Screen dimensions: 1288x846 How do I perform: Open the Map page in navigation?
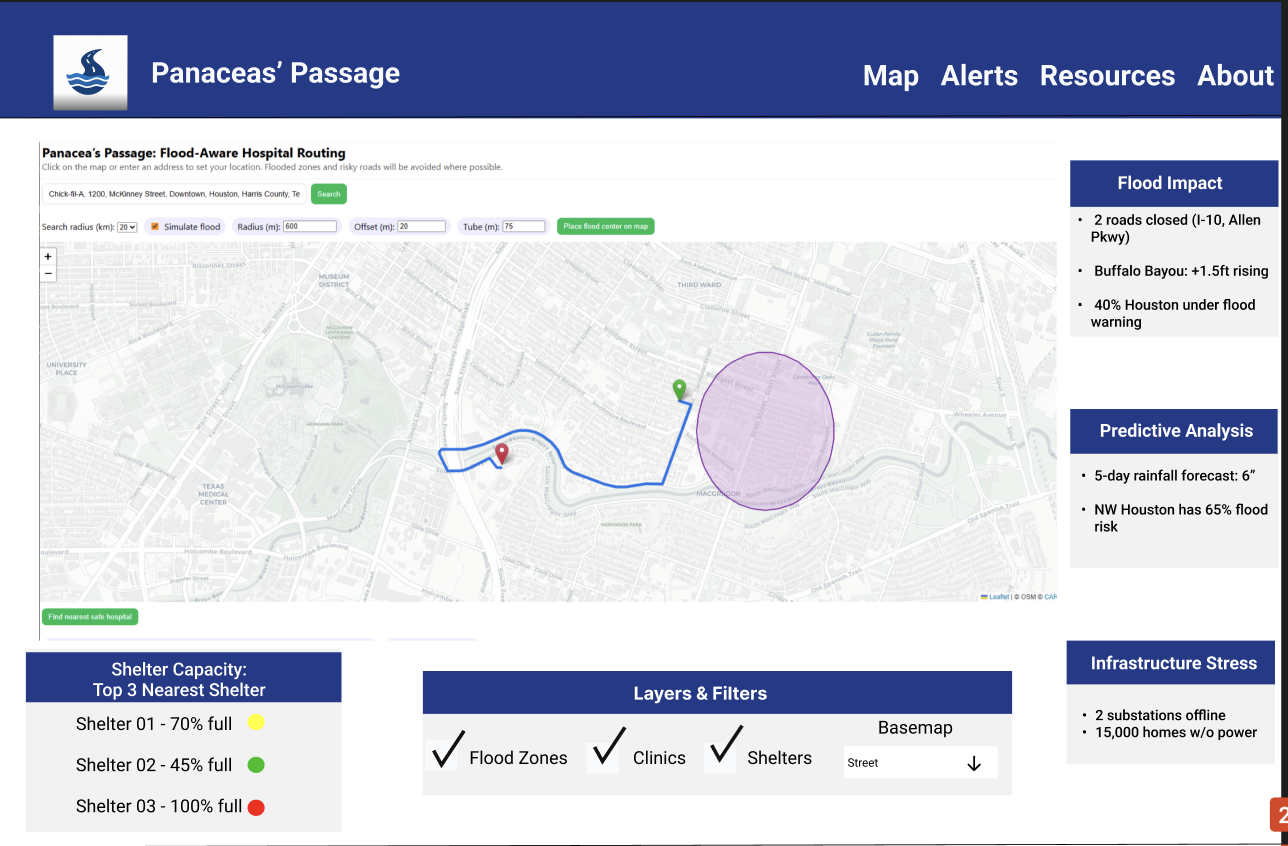coord(891,76)
